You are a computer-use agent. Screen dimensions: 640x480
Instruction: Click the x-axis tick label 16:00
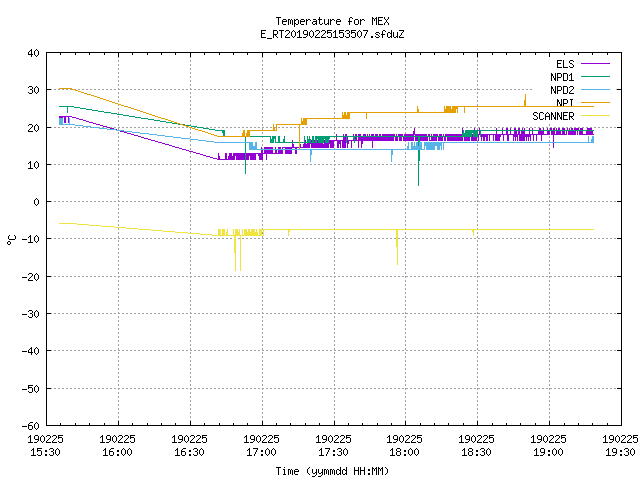[117, 452]
